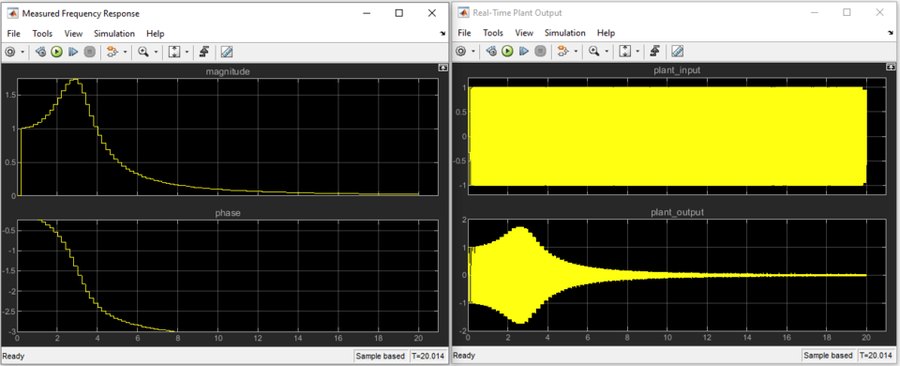
Task: Open Configuration Properties gear in Real-Time Plant Output
Action: click(460, 52)
